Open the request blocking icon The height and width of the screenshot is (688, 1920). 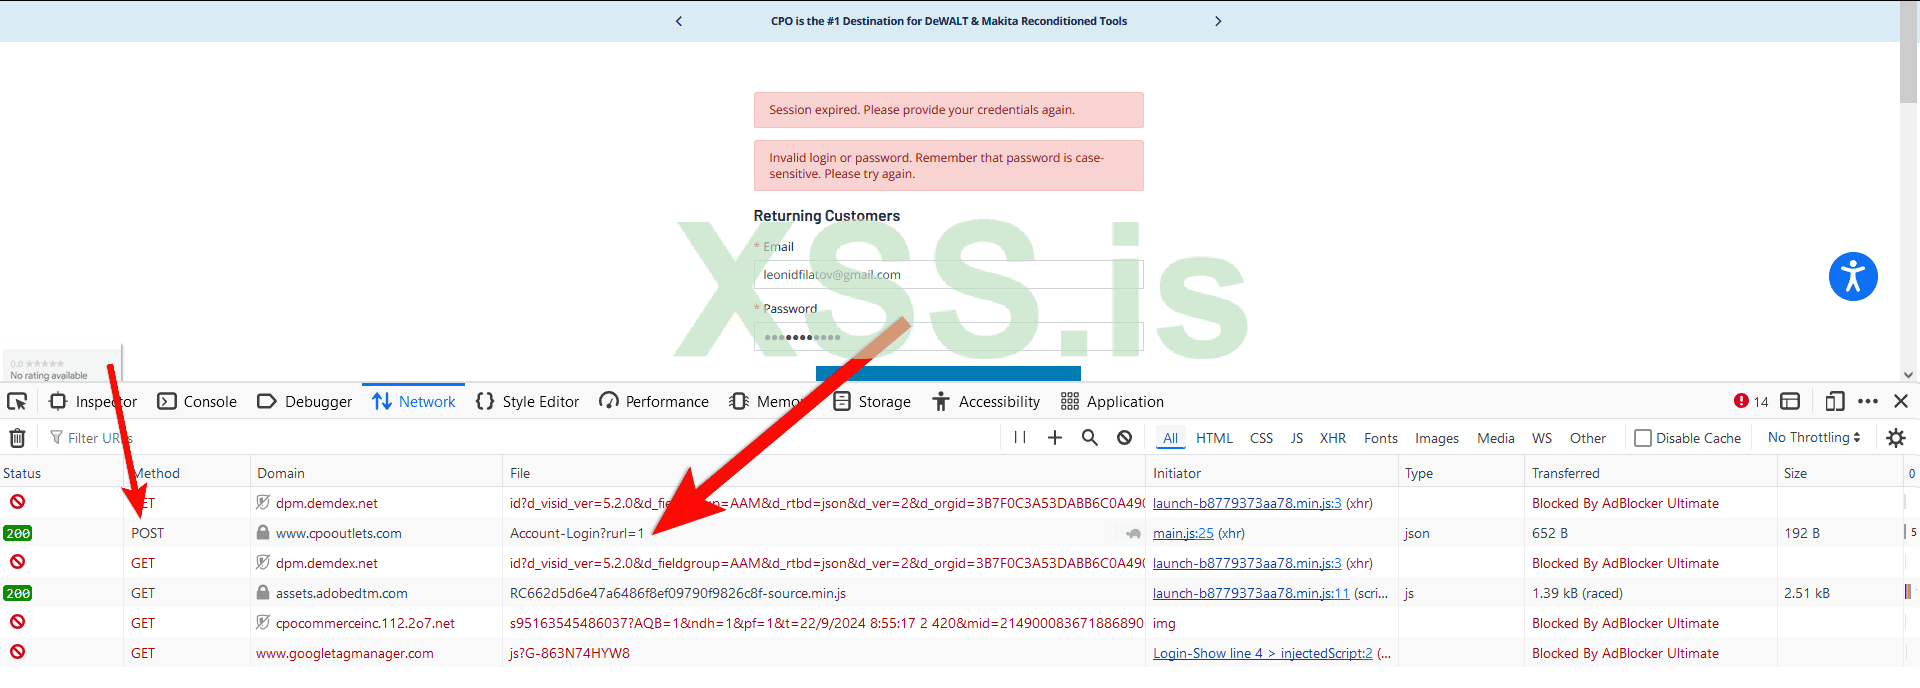(x=1125, y=437)
